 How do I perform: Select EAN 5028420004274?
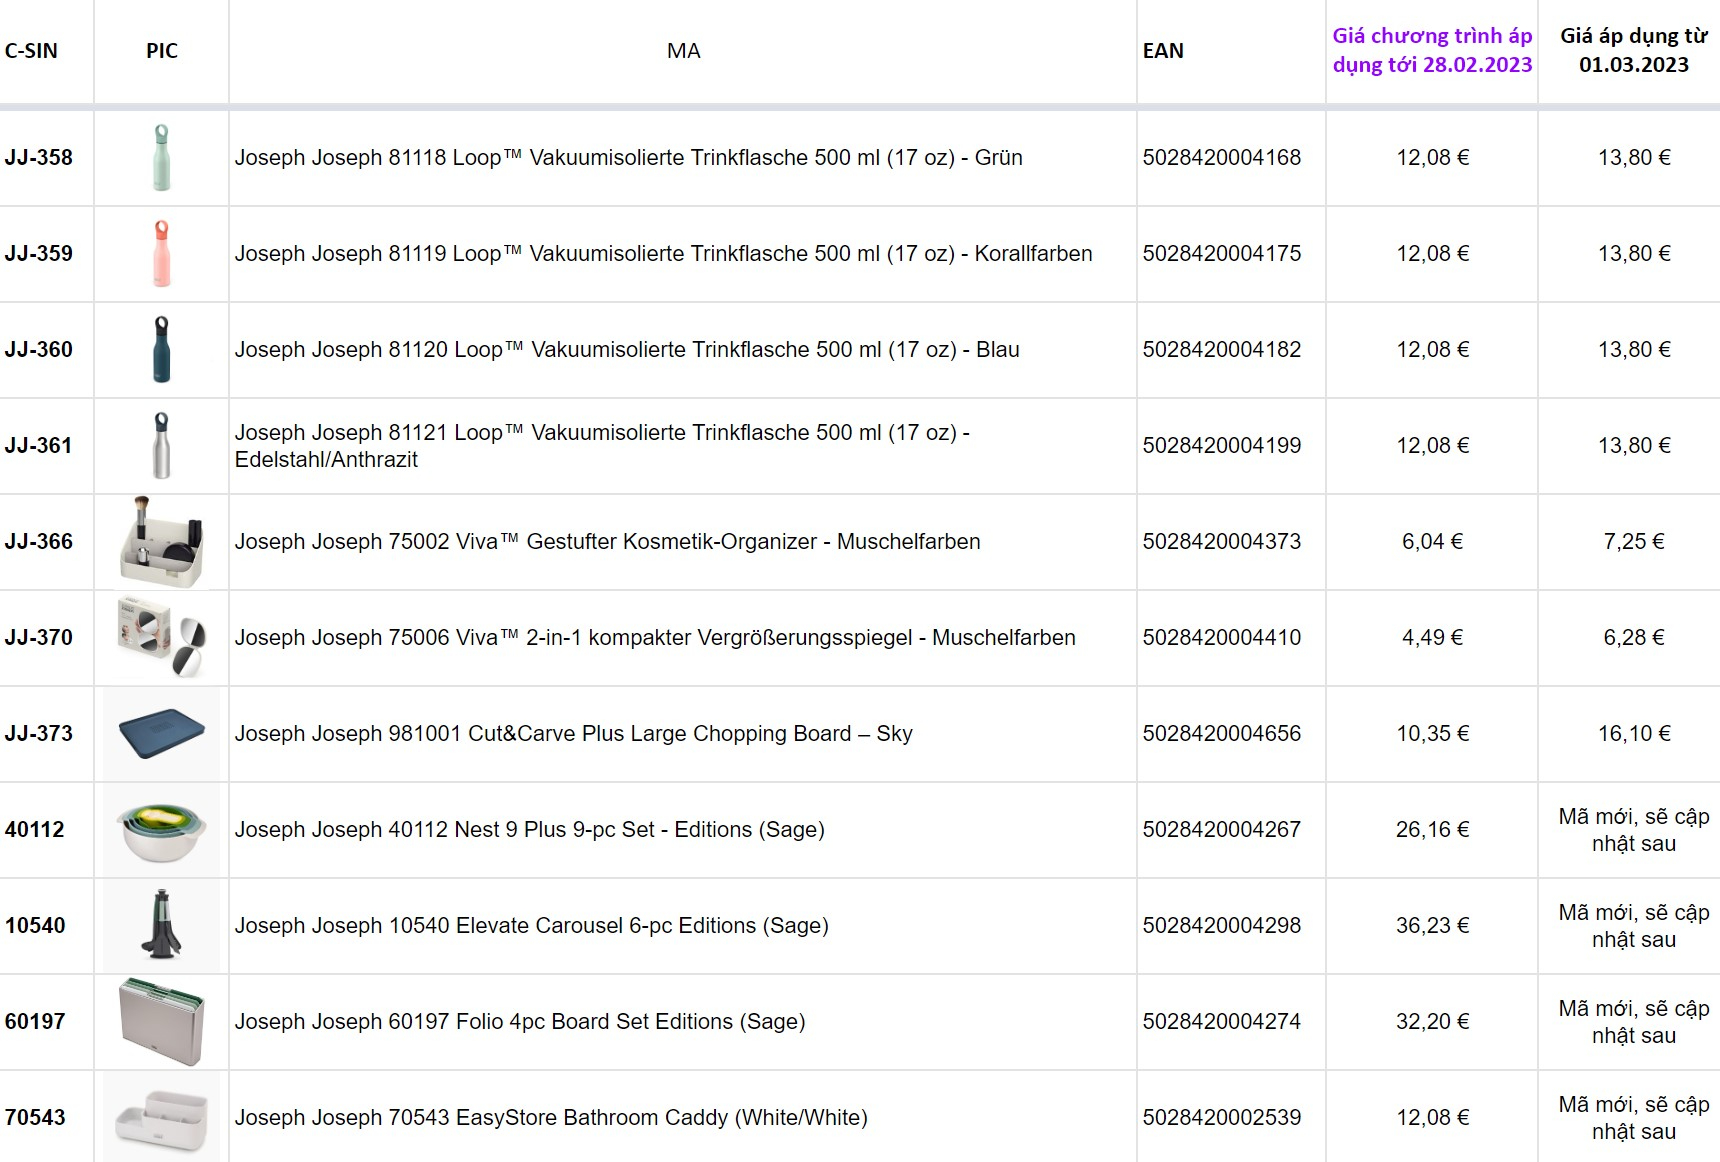click(x=1222, y=1021)
